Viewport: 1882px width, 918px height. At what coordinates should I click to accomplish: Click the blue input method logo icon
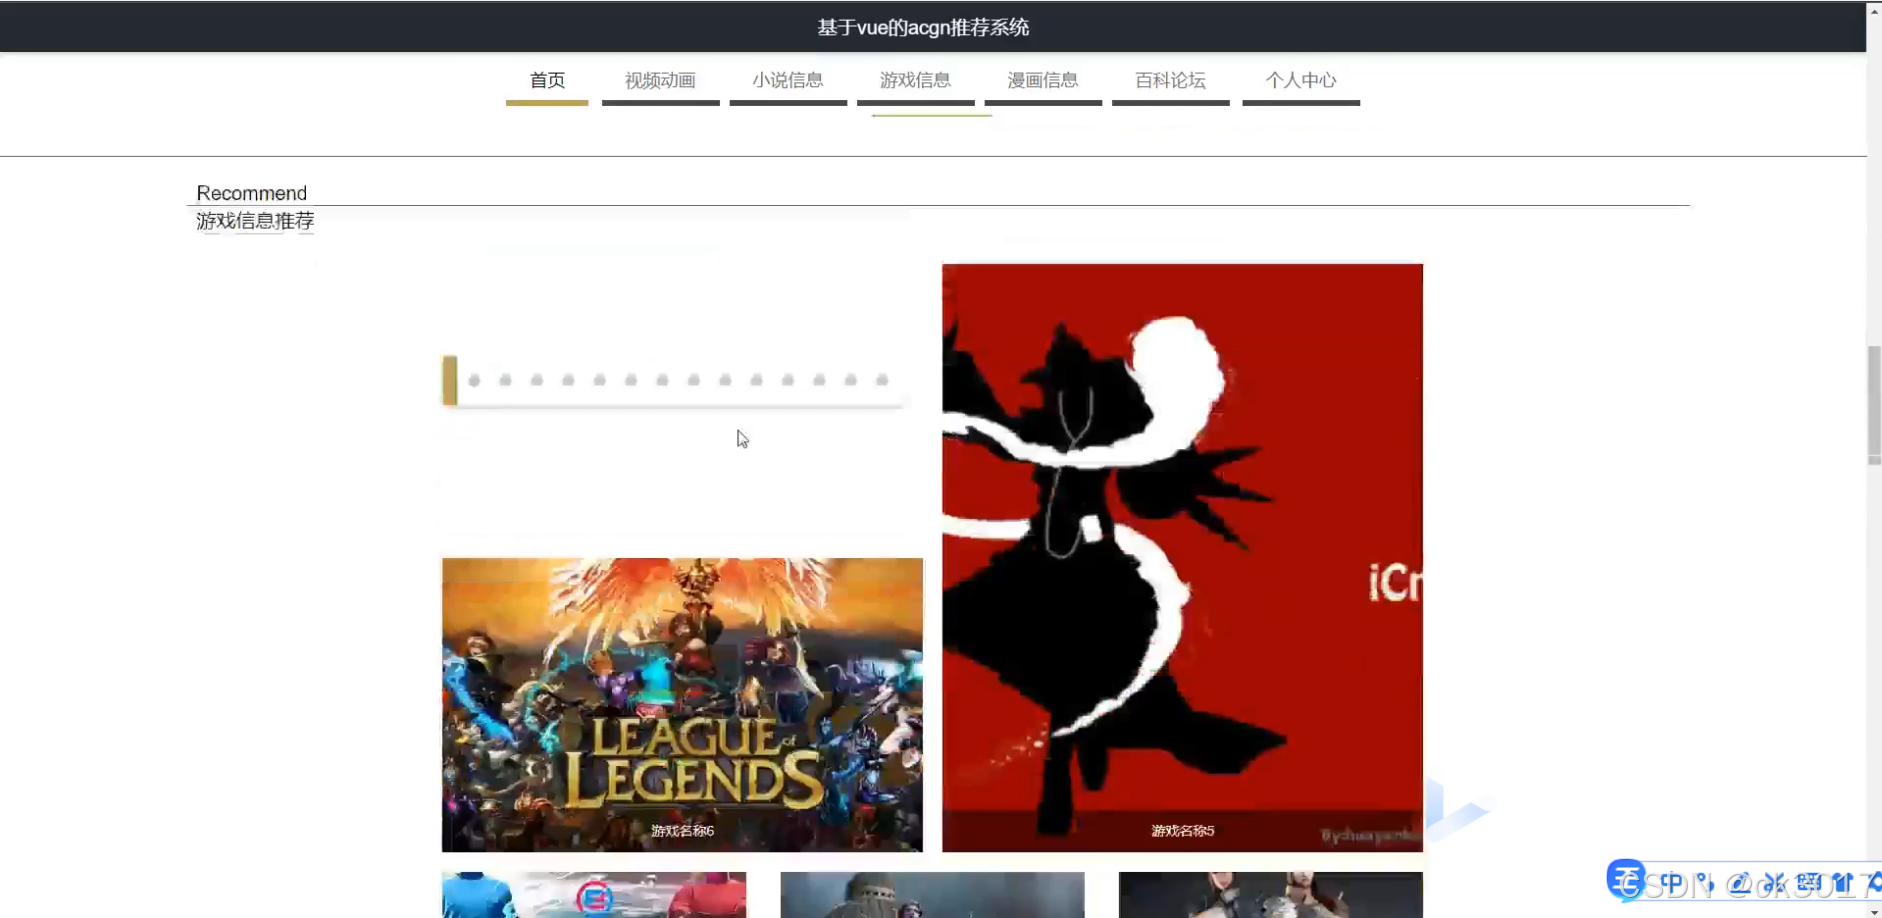tap(1626, 880)
